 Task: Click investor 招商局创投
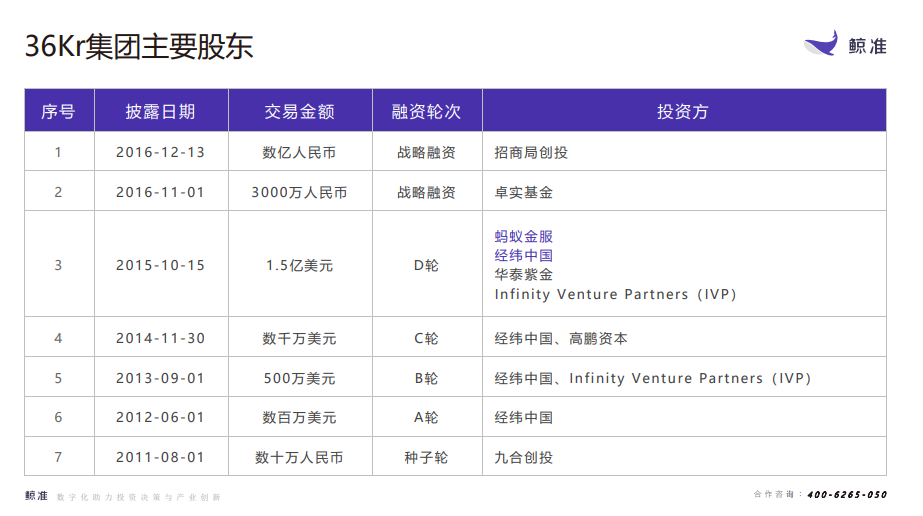tap(531, 152)
